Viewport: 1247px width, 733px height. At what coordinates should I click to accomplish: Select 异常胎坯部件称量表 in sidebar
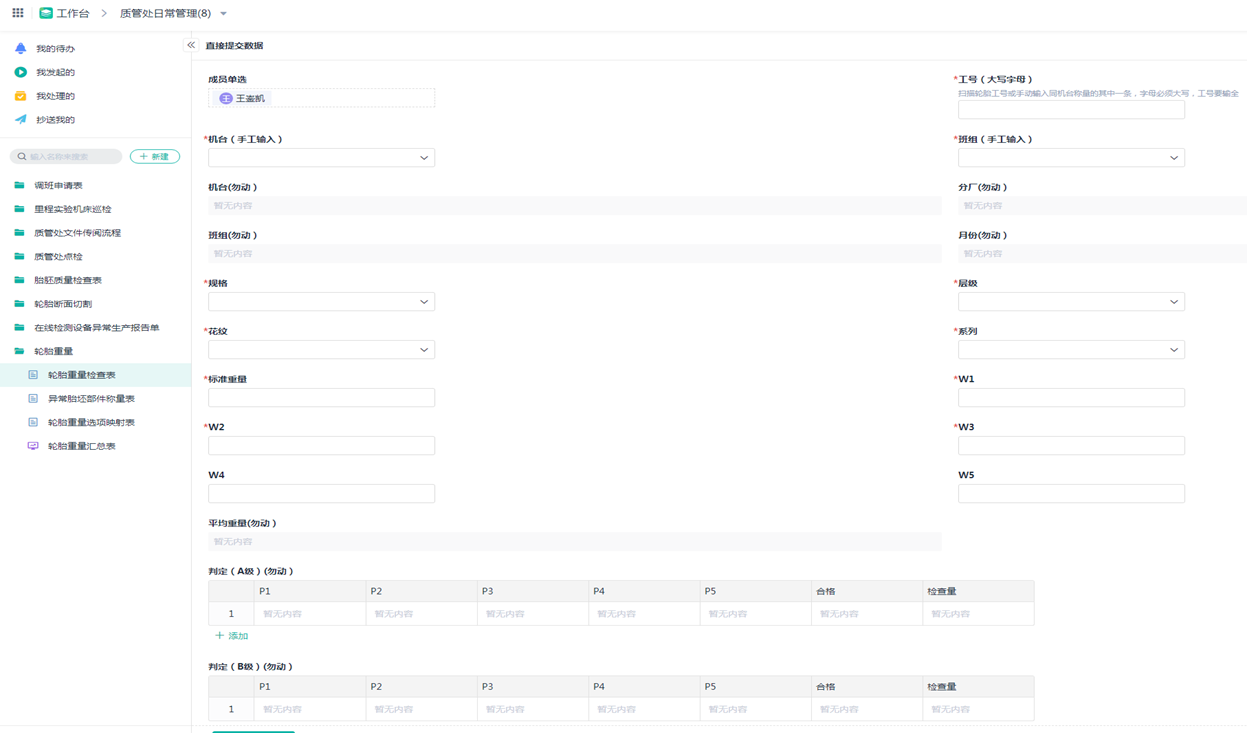[91, 399]
